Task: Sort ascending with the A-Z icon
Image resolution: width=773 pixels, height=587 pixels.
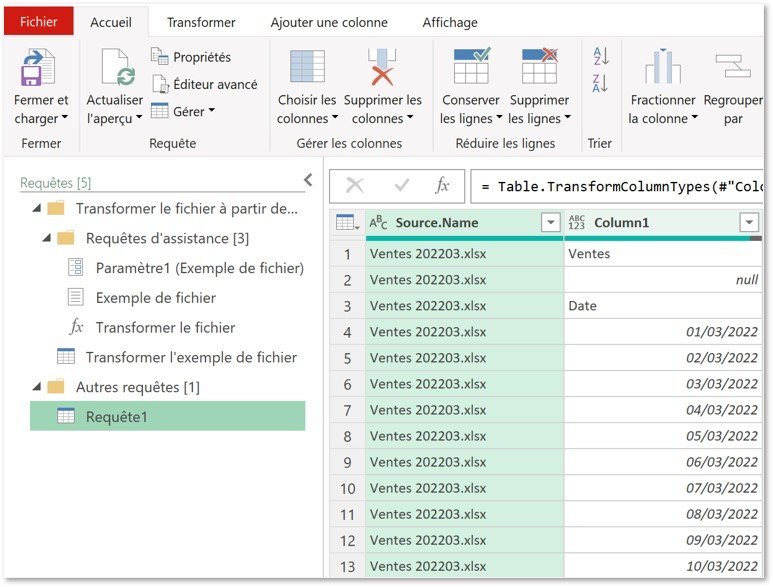Action: click(x=600, y=56)
